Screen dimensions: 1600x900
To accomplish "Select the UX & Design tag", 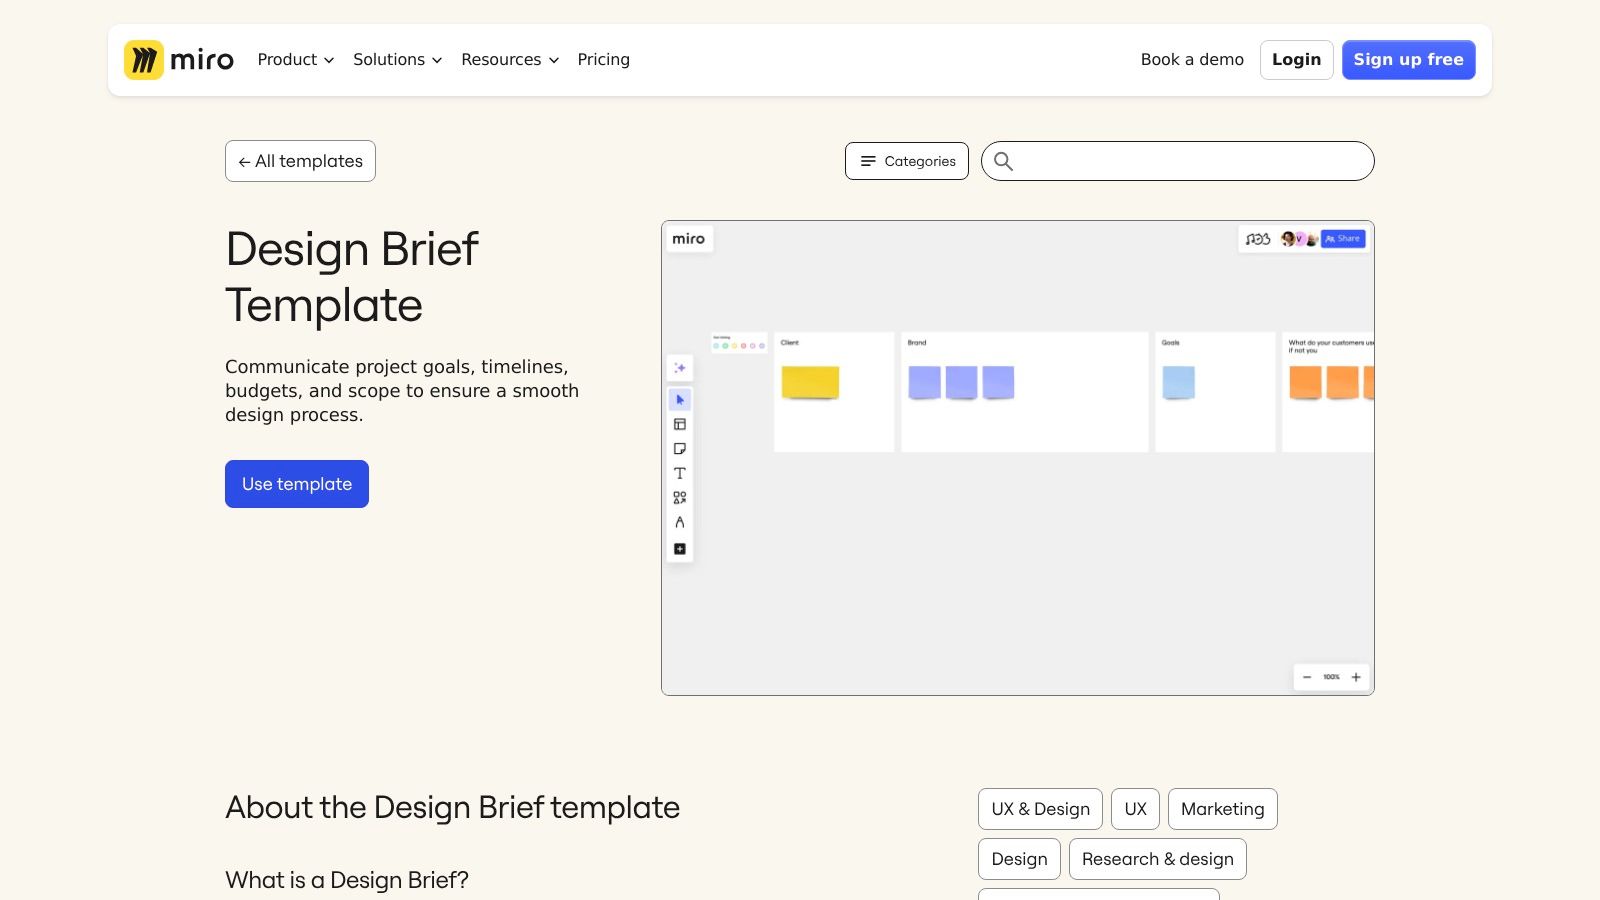I will point(1040,809).
